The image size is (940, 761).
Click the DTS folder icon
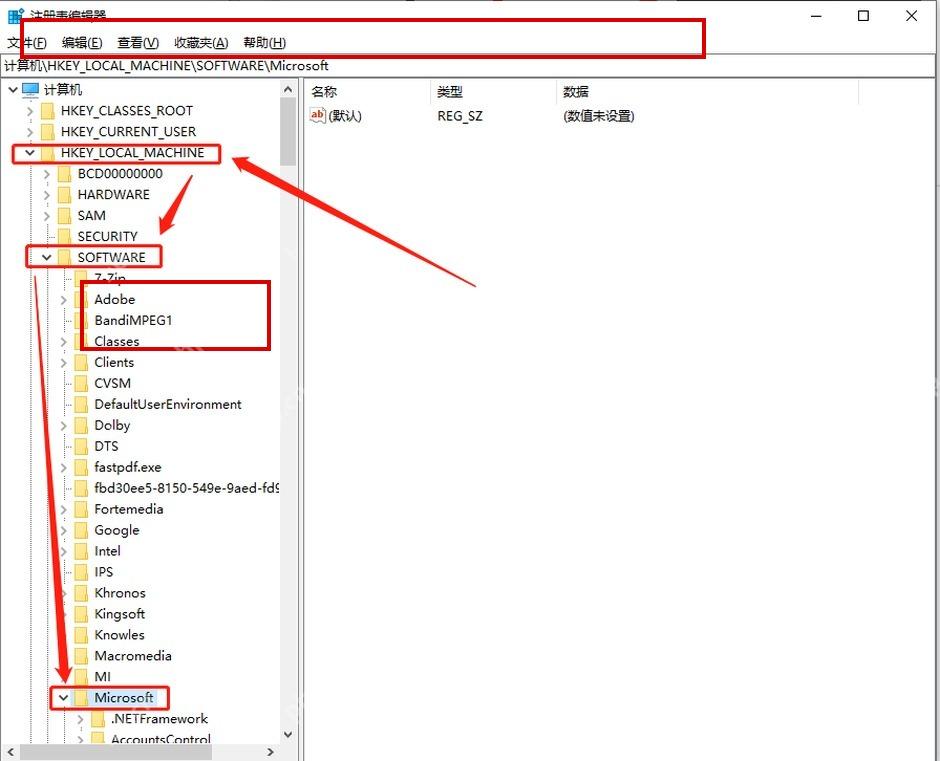[x=81, y=446]
